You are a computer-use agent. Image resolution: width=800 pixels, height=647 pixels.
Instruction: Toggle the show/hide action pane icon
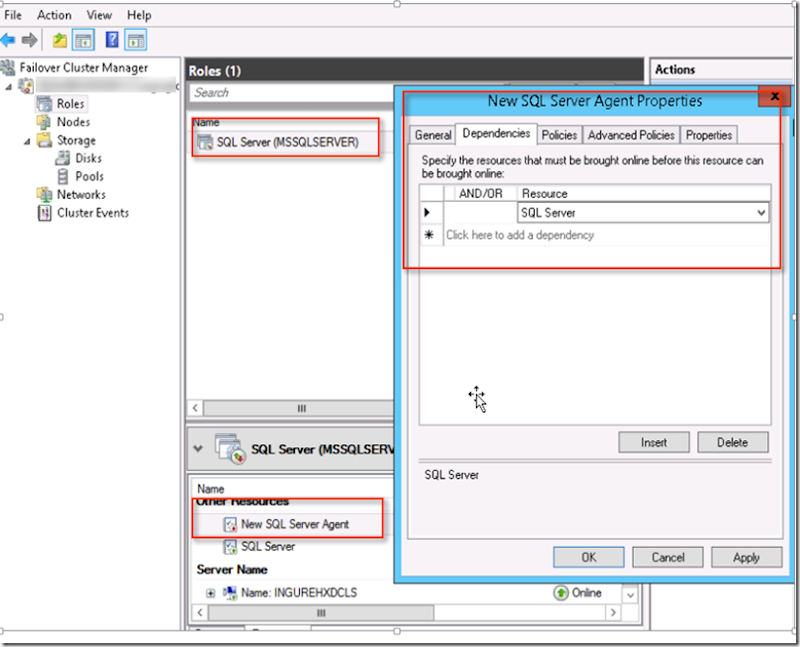point(136,40)
